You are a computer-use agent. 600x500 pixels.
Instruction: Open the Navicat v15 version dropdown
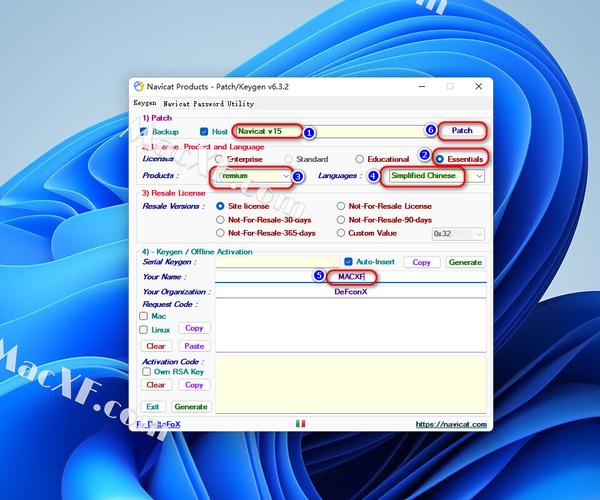coord(333,131)
